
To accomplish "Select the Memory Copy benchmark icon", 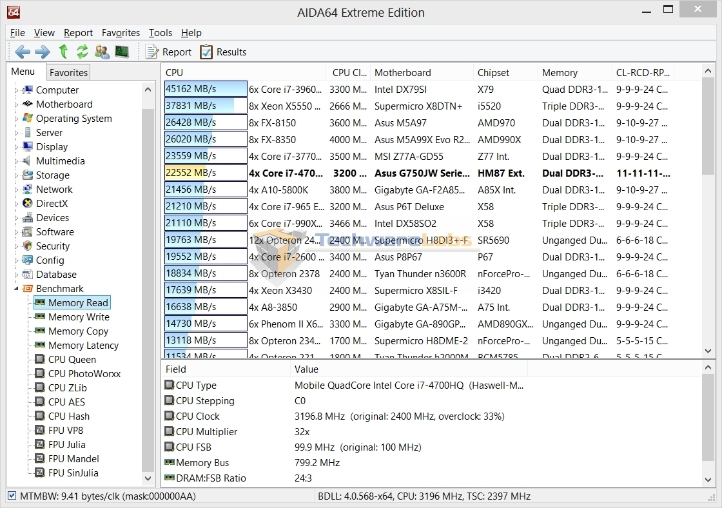I will click(40, 331).
